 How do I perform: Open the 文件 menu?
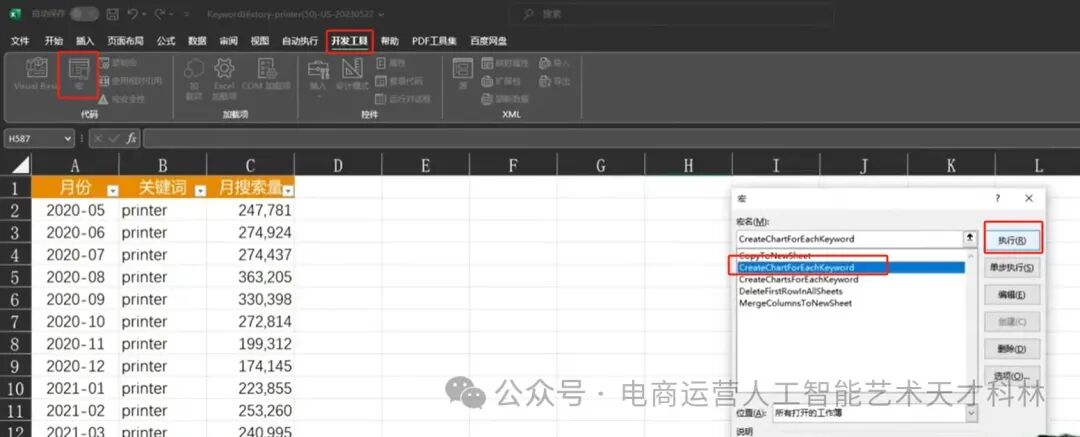tap(20, 41)
